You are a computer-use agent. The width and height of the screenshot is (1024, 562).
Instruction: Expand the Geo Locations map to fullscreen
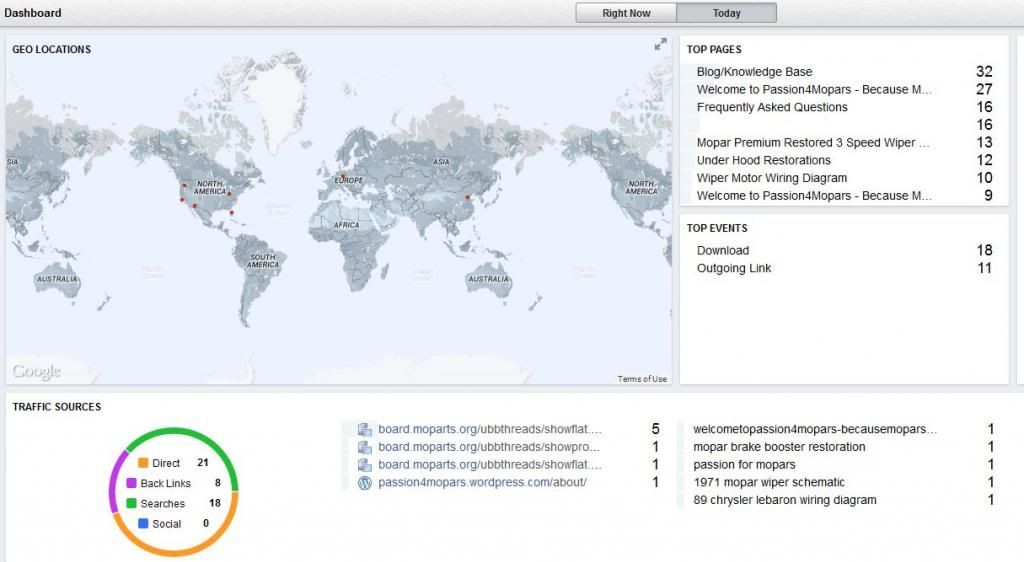tap(661, 44)
